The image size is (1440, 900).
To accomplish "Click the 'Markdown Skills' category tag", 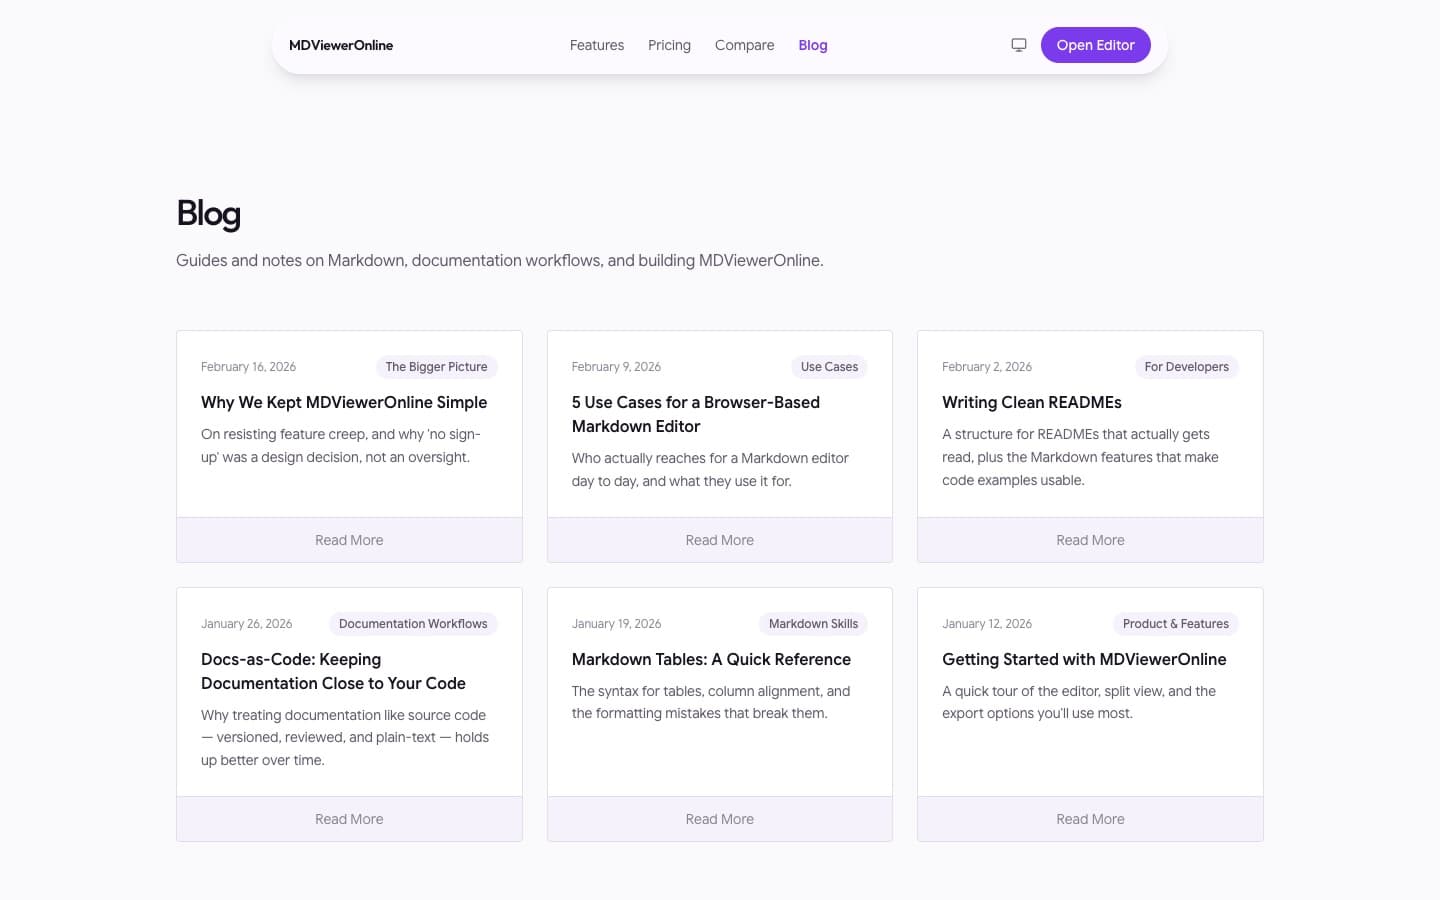I will click(813, 624).
